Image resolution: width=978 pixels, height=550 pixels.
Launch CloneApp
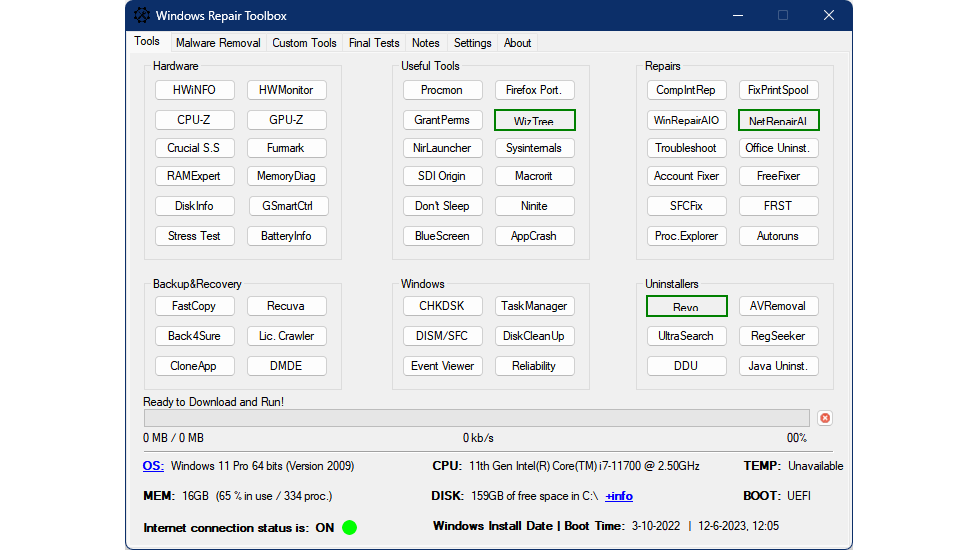(195, 365)
